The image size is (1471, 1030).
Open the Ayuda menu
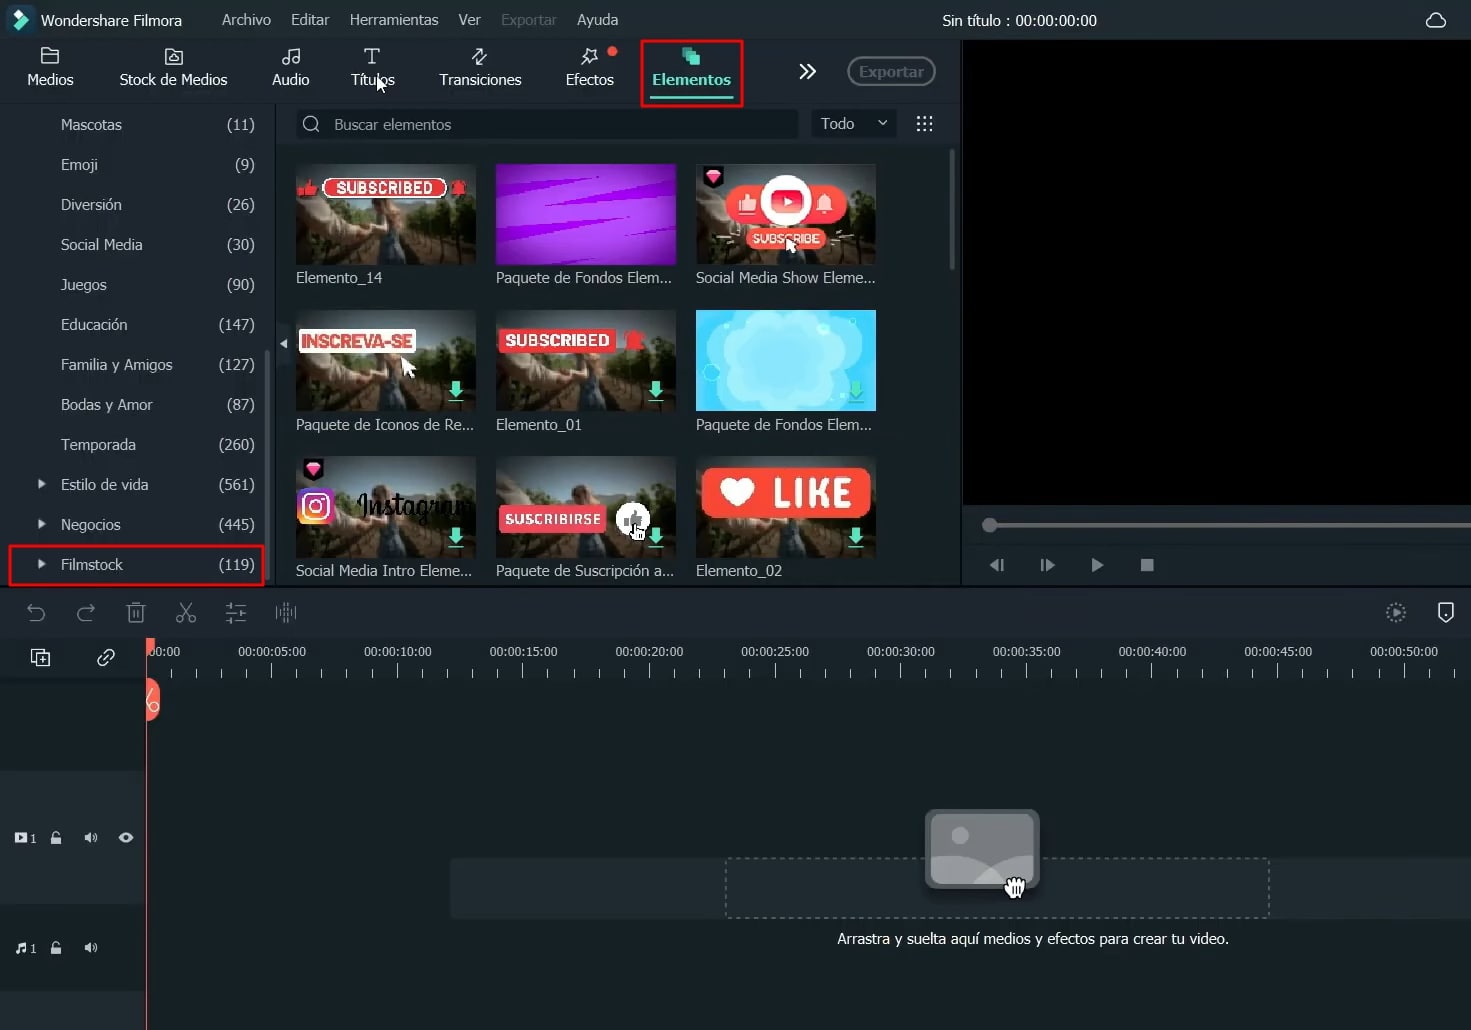point(597,20)
